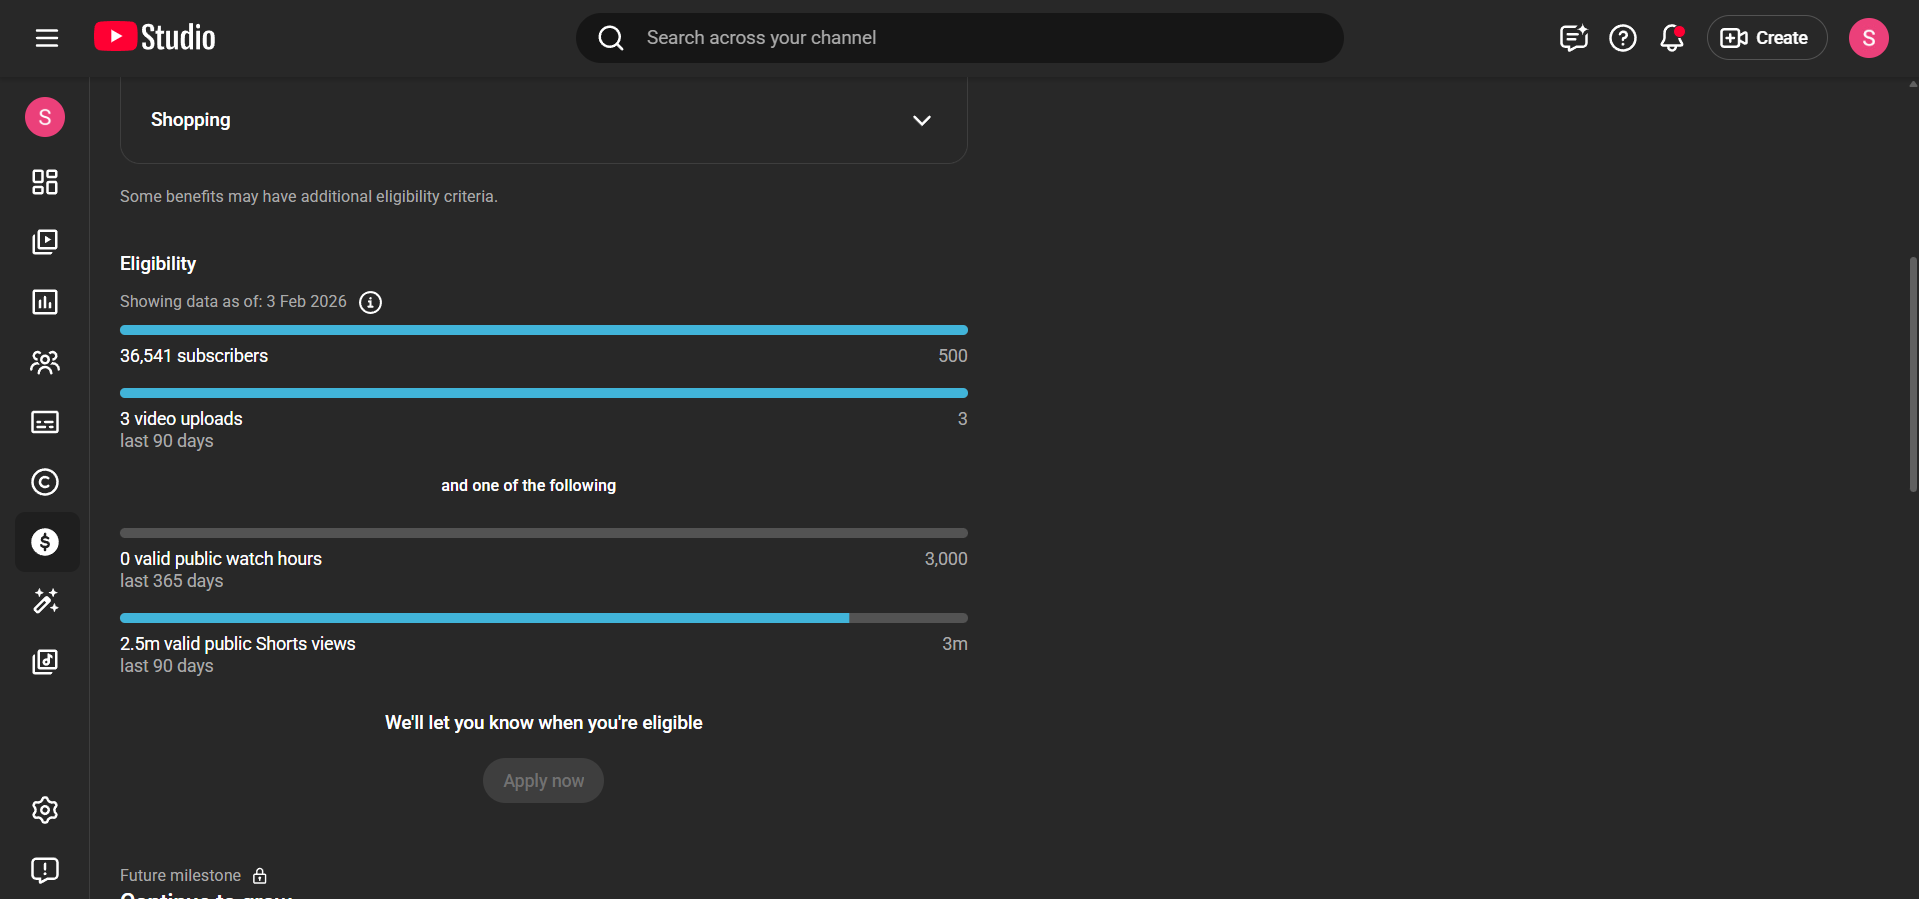1919x899 pixels.
Task: Open Settings gear in sidebar
Action: point(45,810)
